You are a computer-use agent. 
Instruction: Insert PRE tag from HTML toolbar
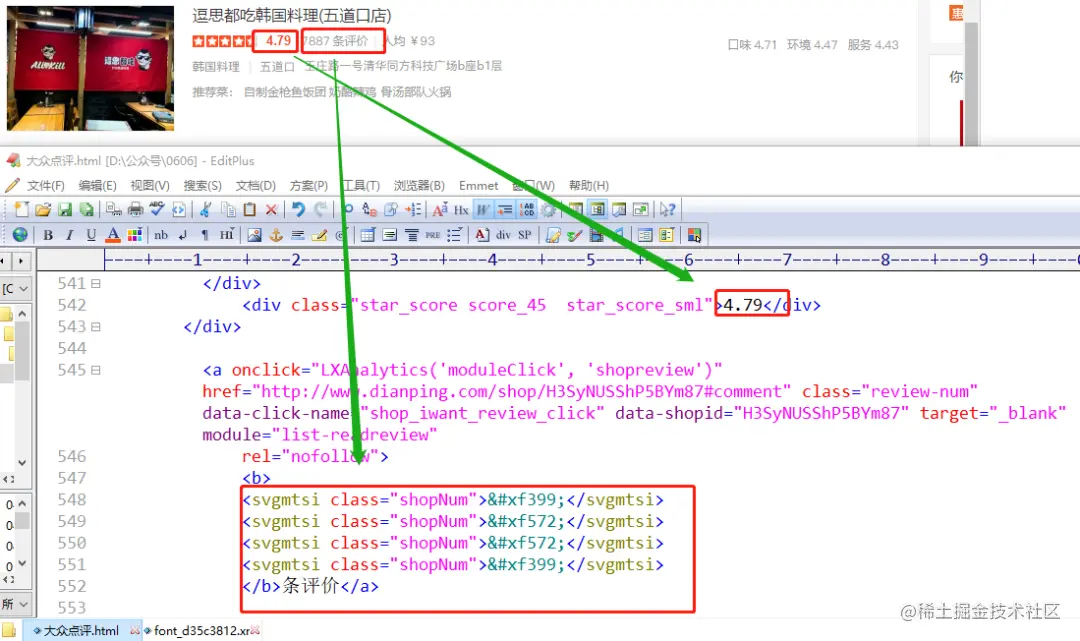[433, 235]
